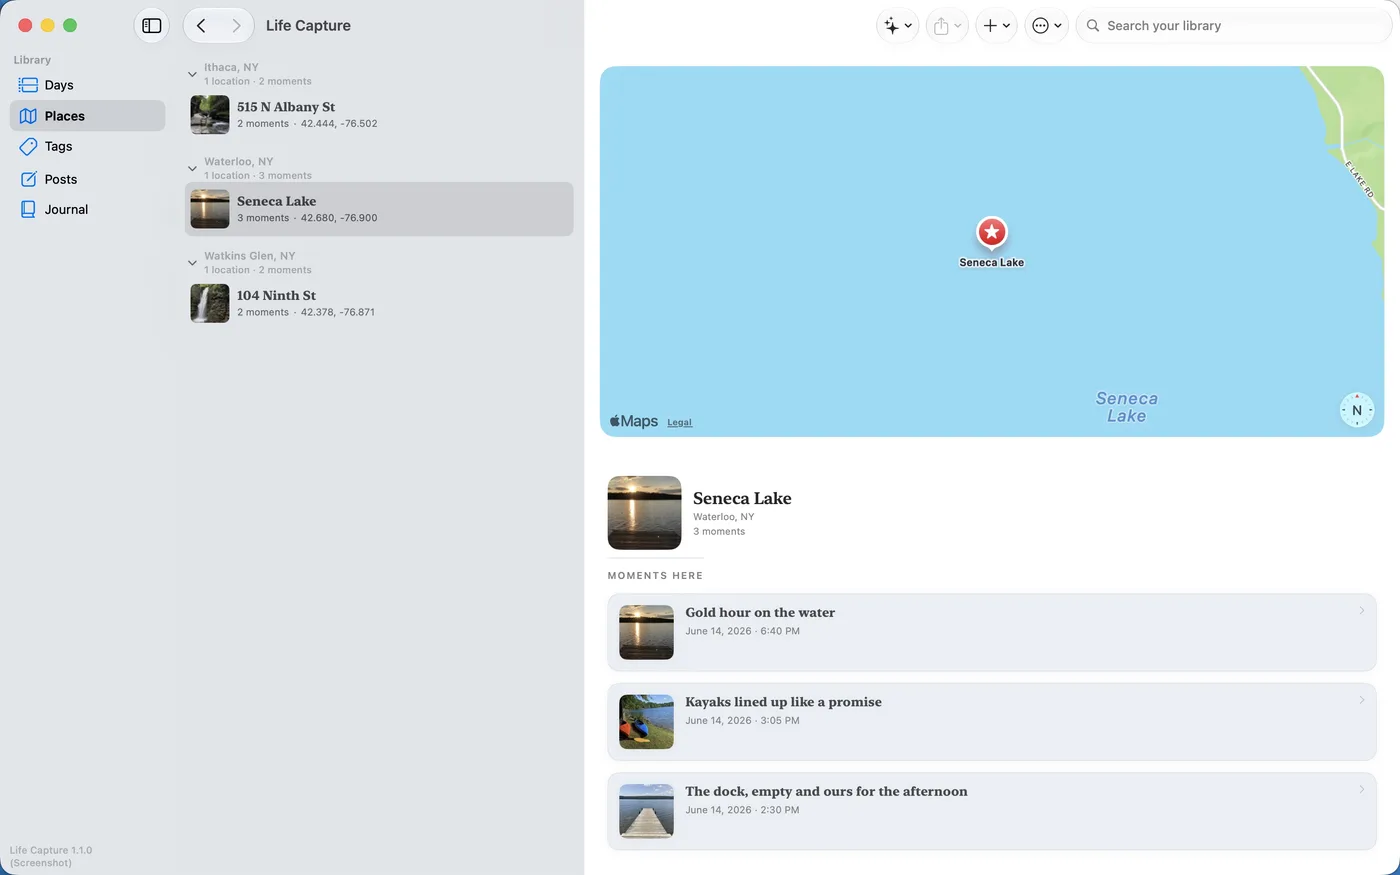Select Places in the Library sidebar
1400x875 pixels.
pyautogui.click(x=87, y=116)
